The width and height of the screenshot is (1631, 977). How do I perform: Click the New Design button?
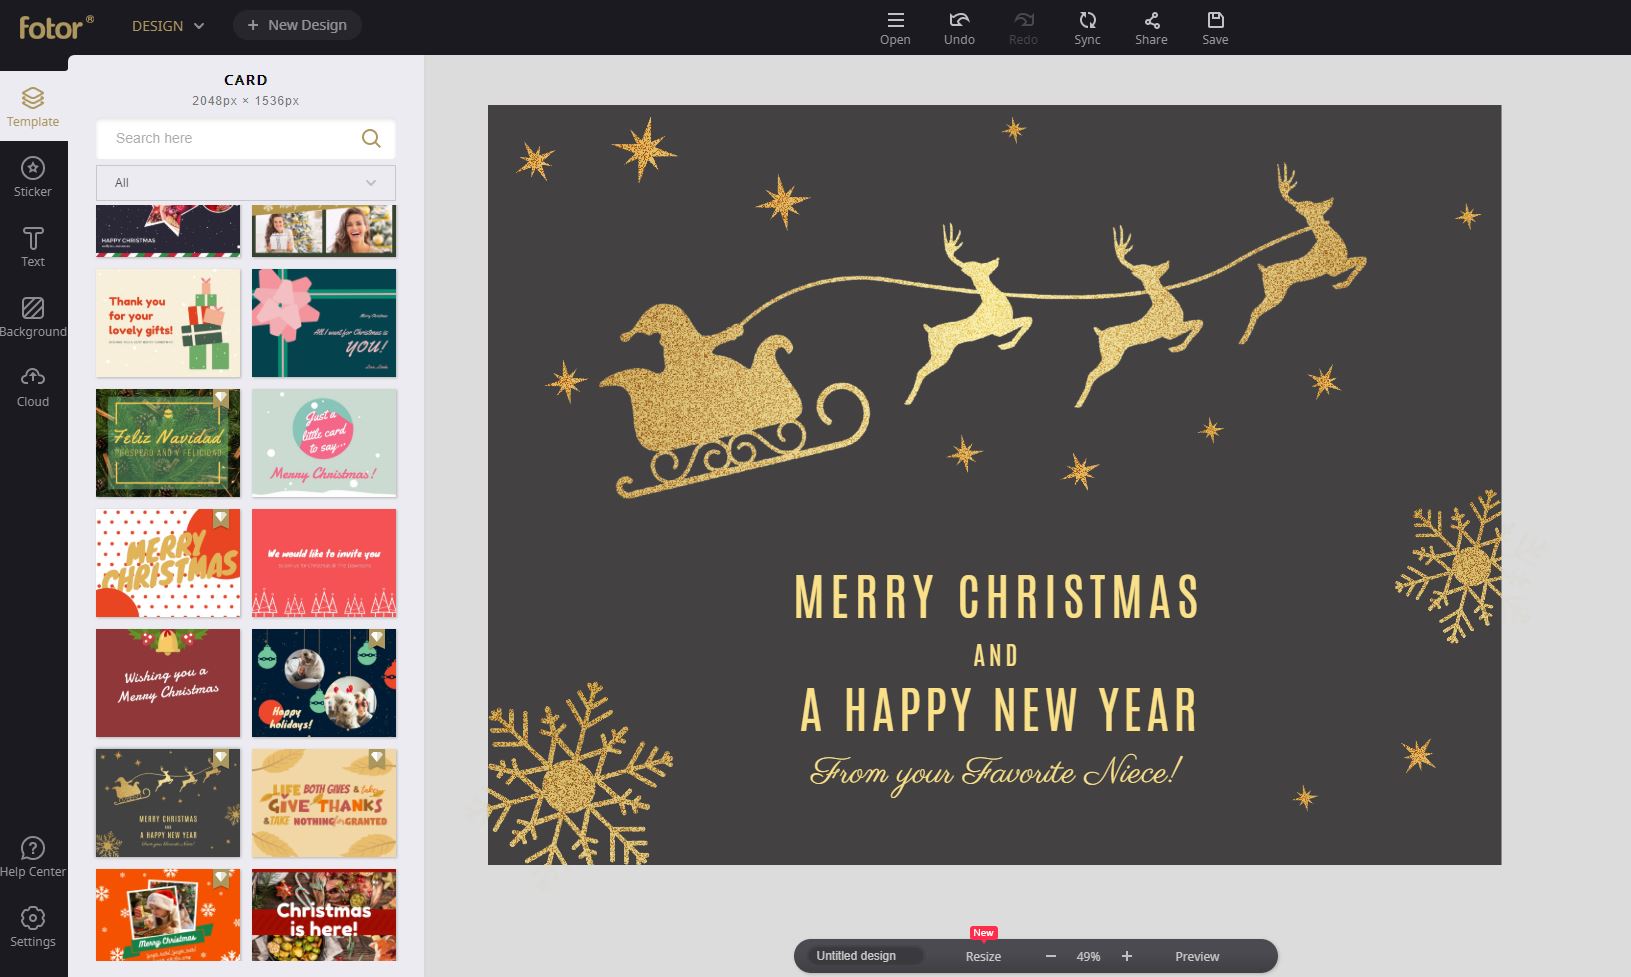coord(297,25)
